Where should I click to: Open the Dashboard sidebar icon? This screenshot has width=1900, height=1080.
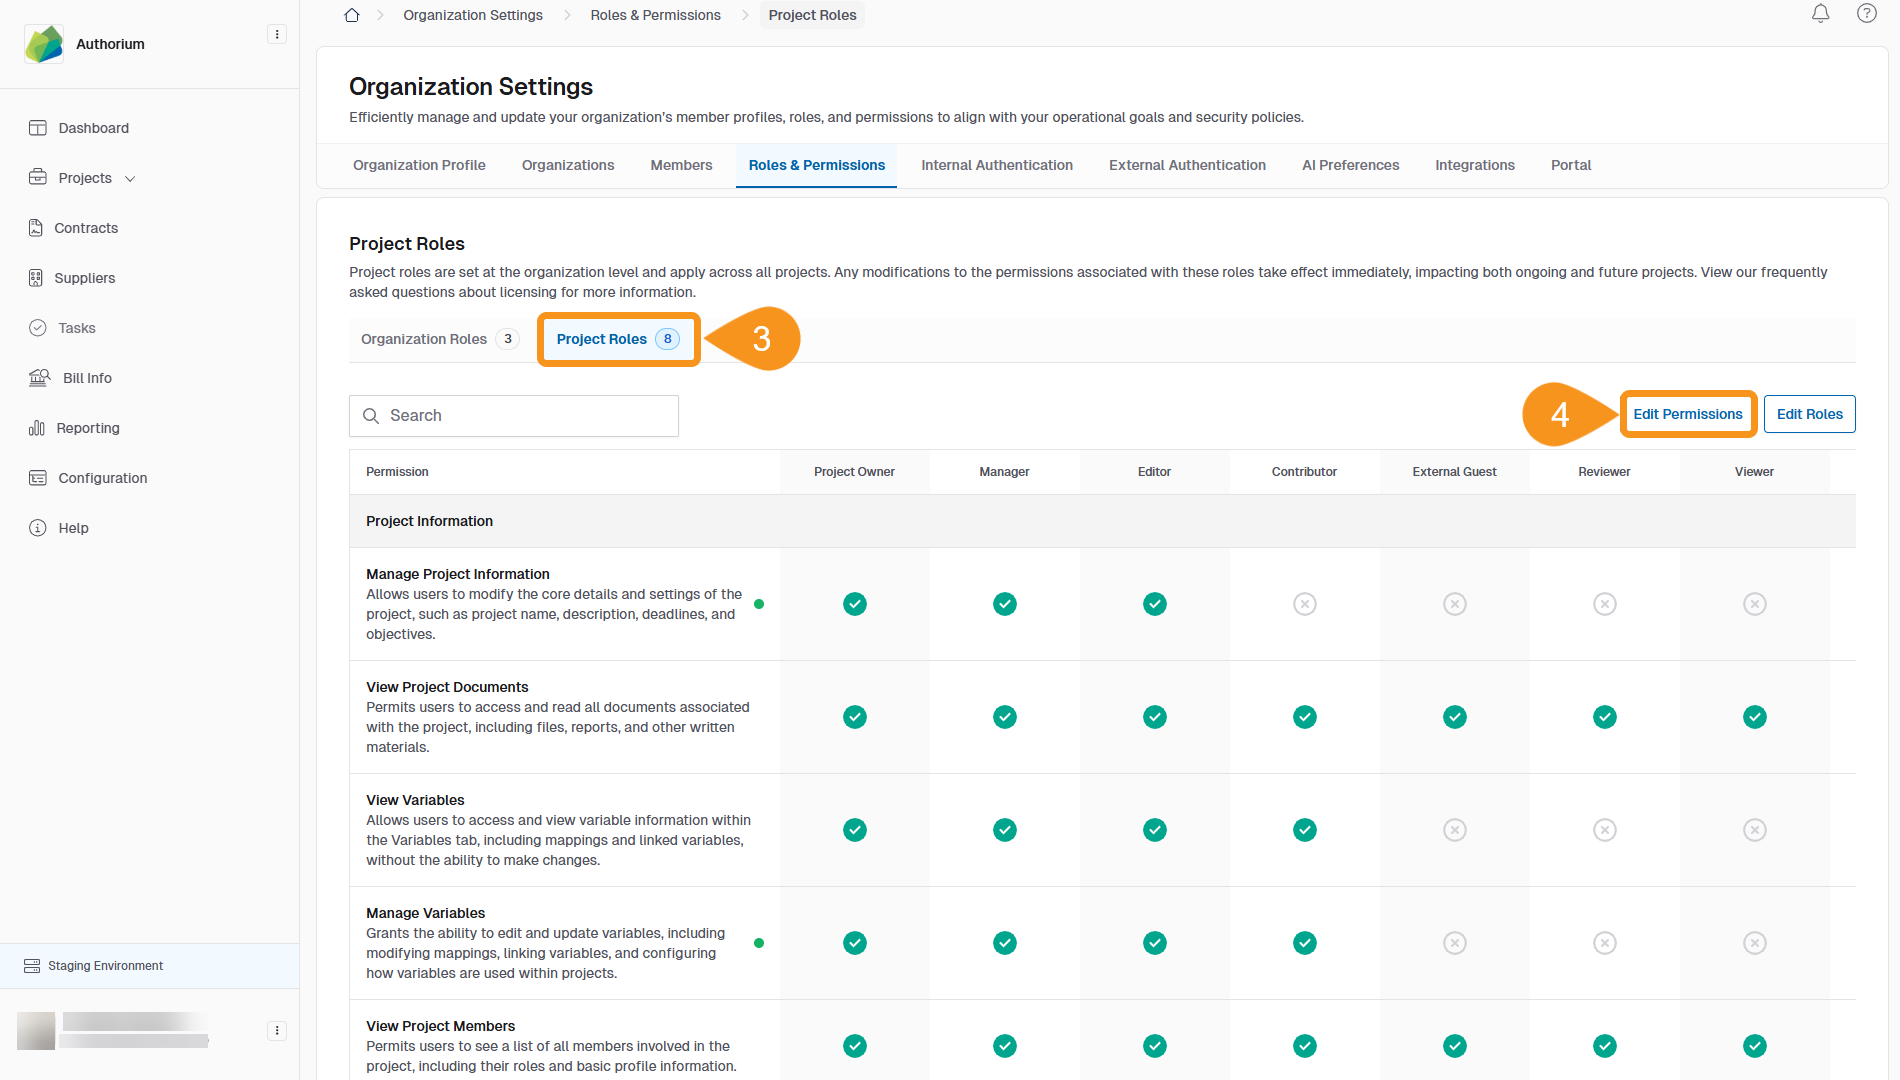[x=38, y=128]
